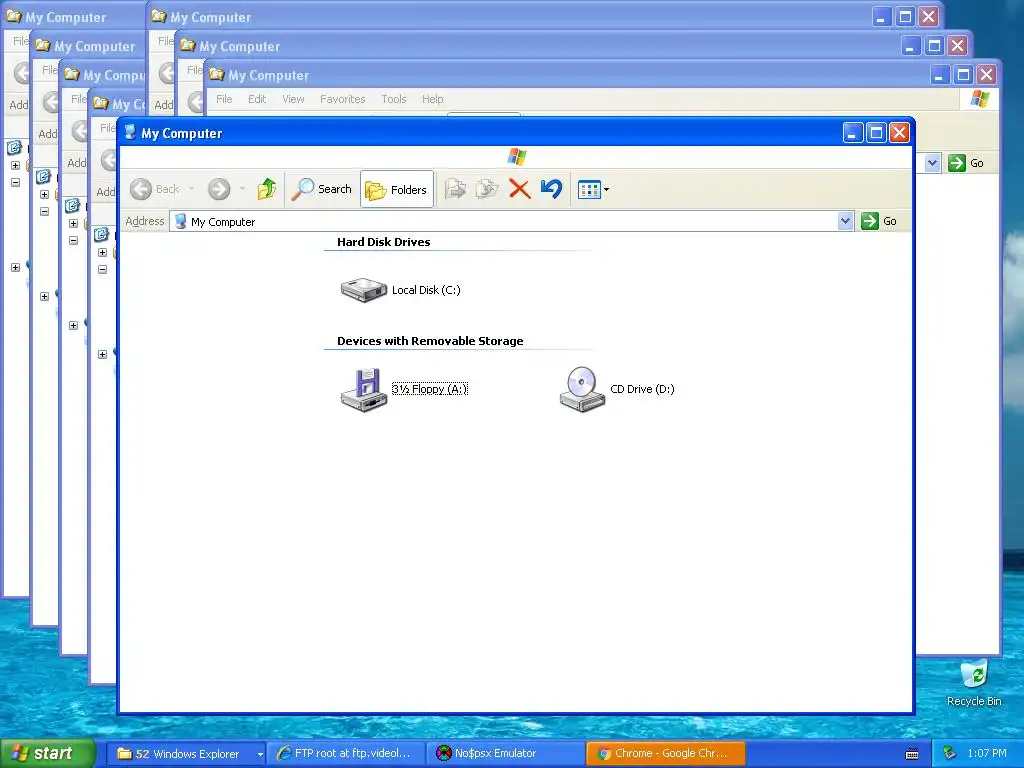Expand the address bar dropdown in front window
1024x768 pixels.
845,221
